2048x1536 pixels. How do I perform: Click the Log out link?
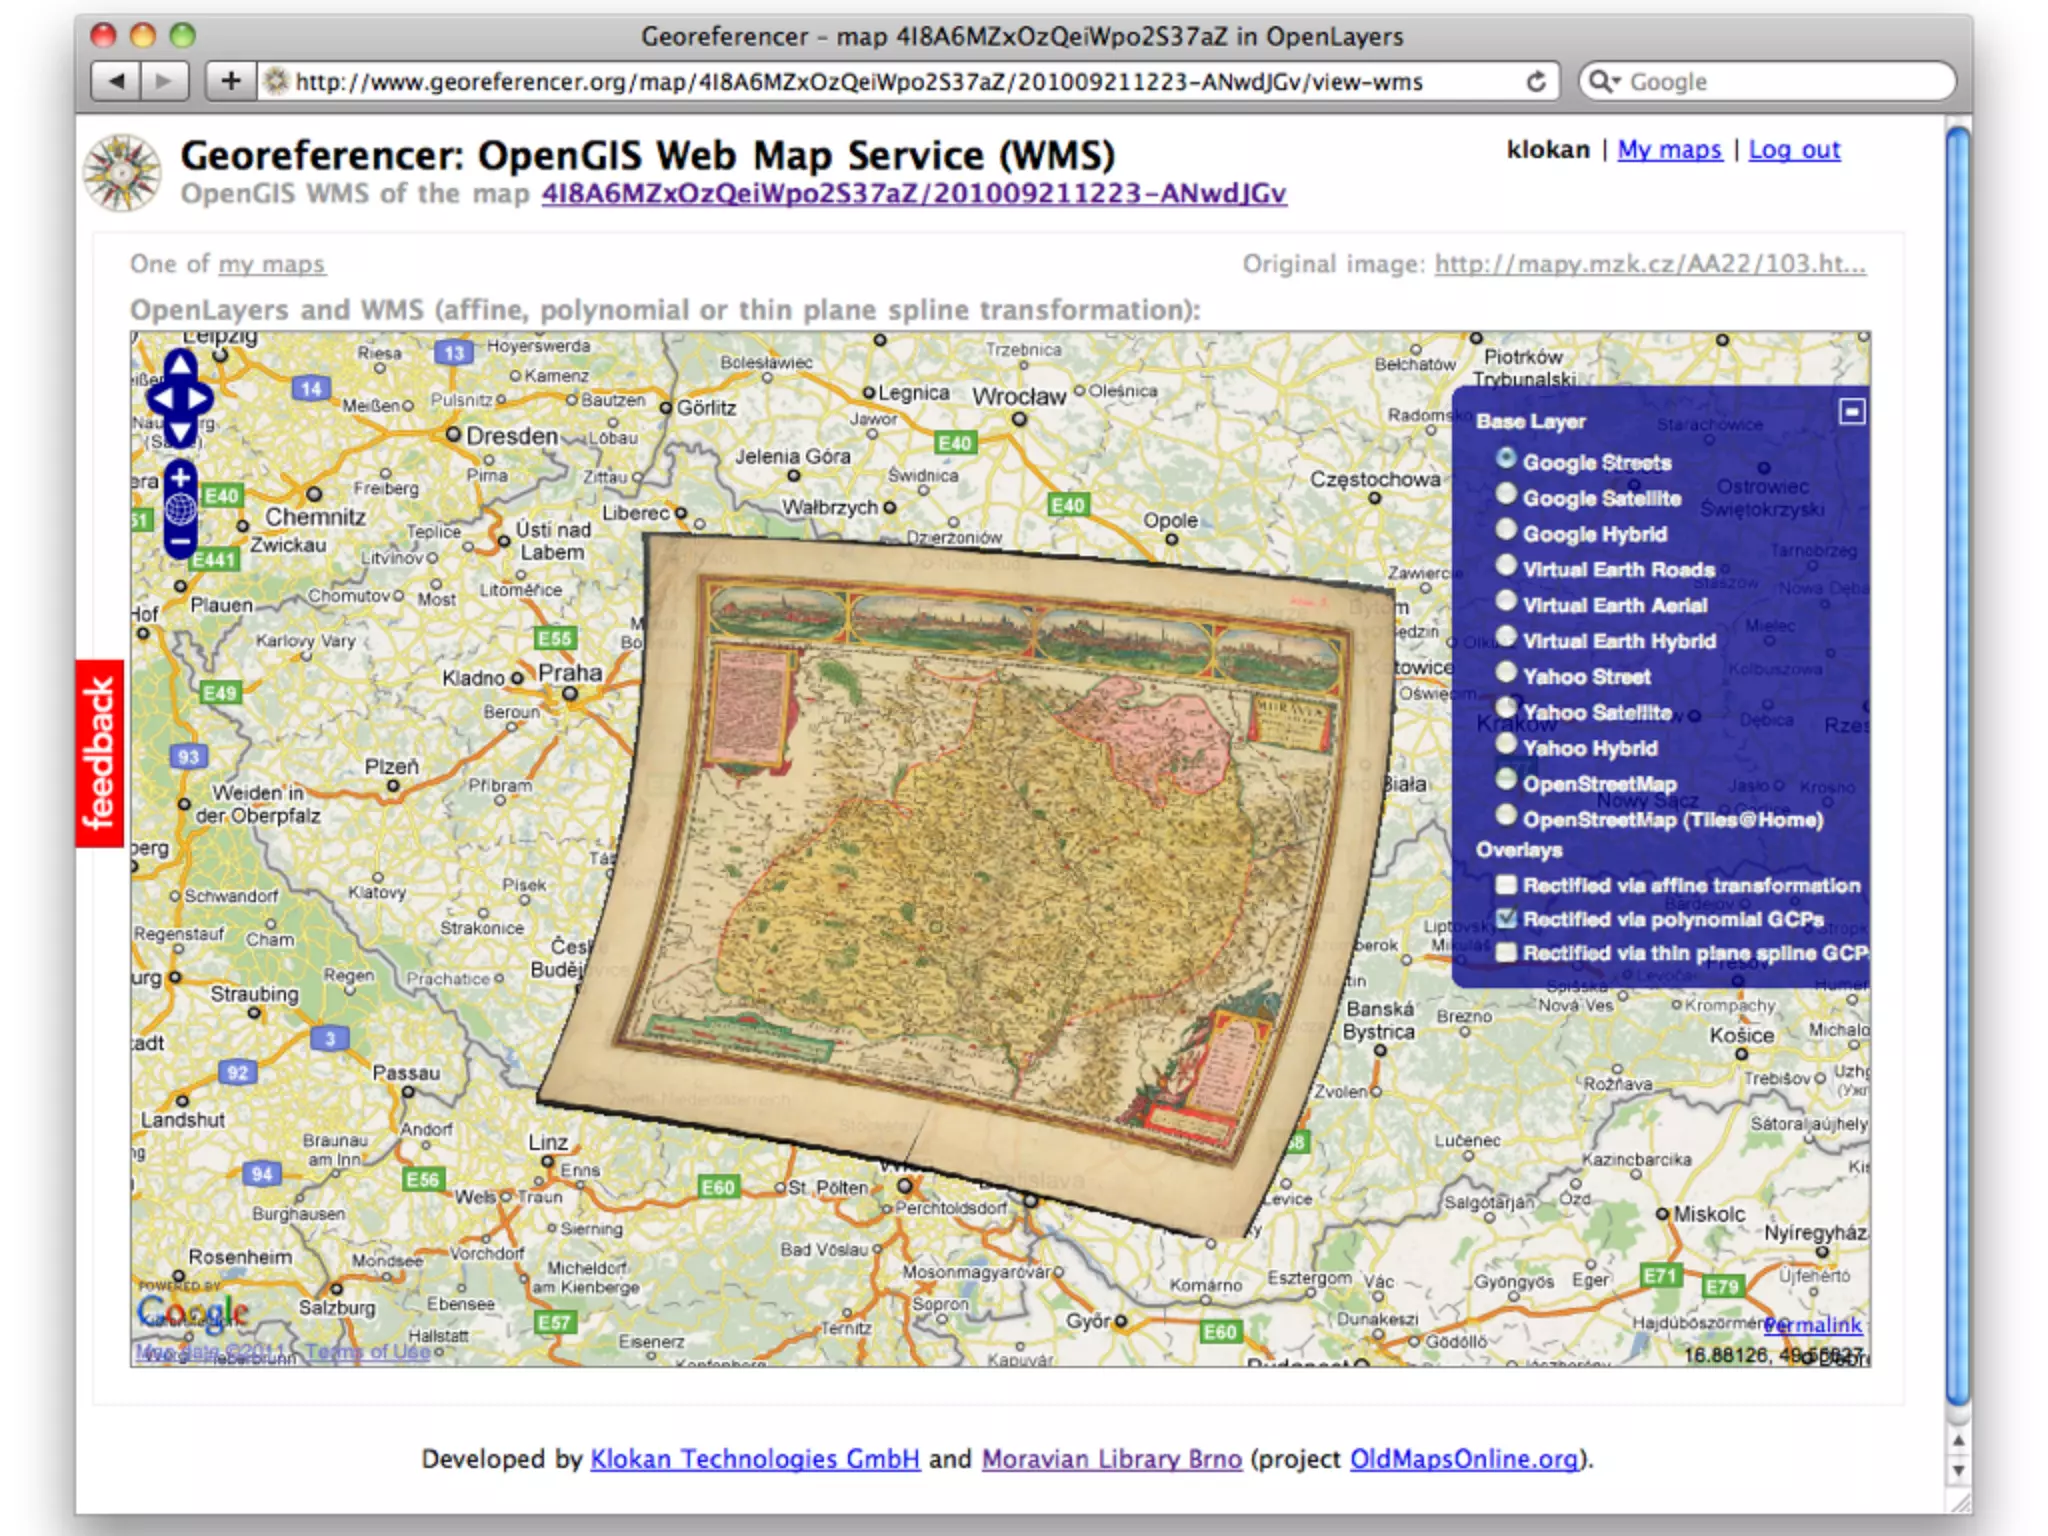(1793, 150)
